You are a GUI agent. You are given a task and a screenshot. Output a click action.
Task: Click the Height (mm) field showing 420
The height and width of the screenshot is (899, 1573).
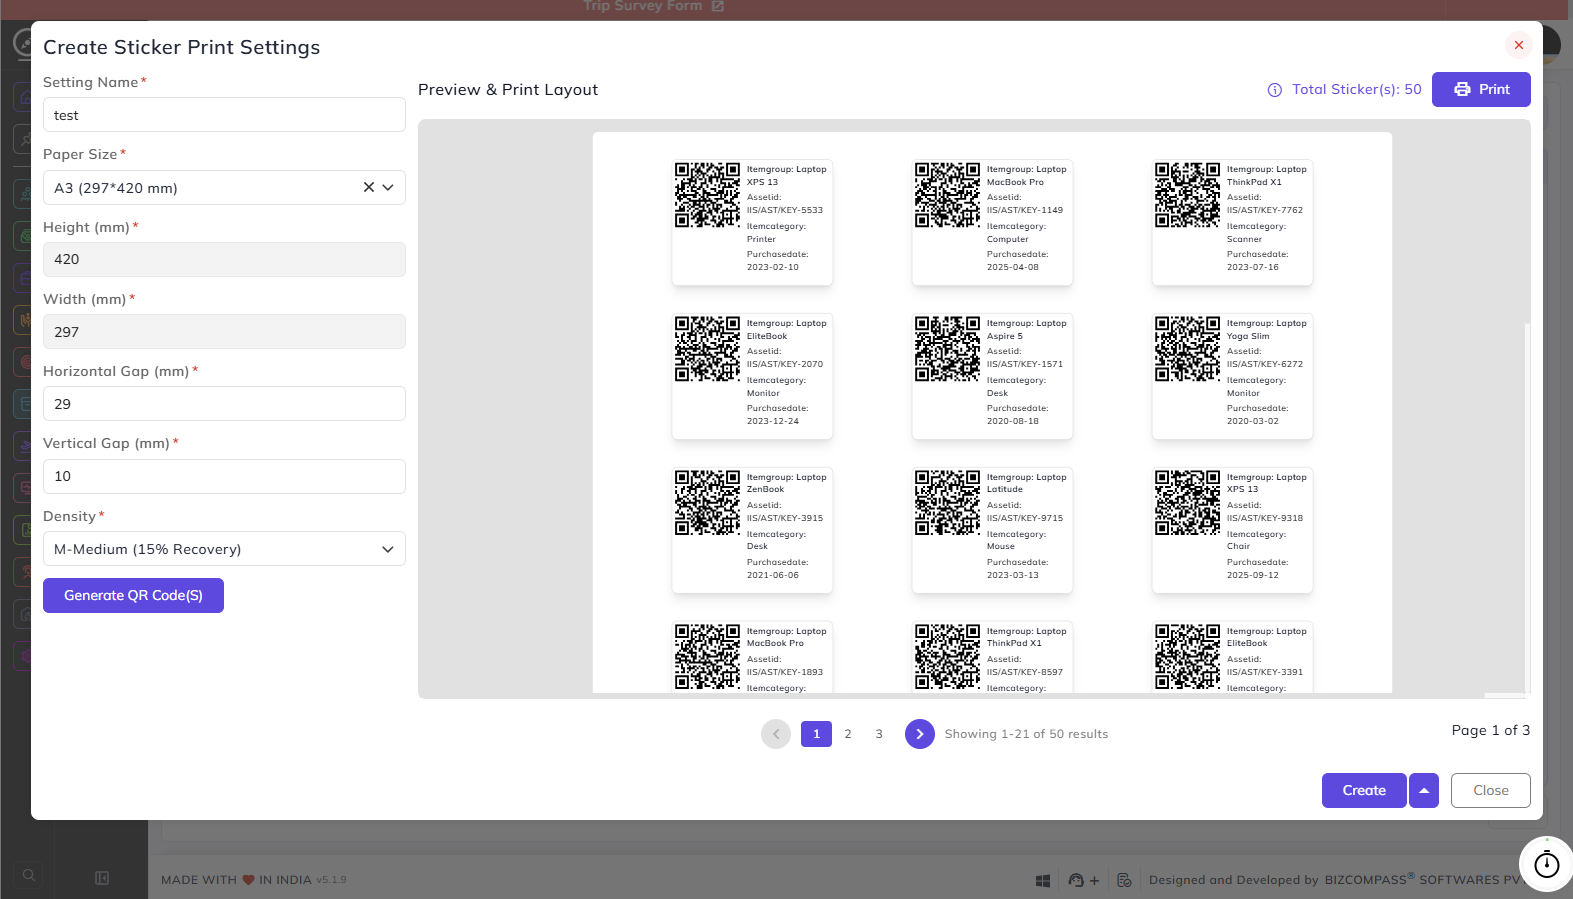(224, 259)
